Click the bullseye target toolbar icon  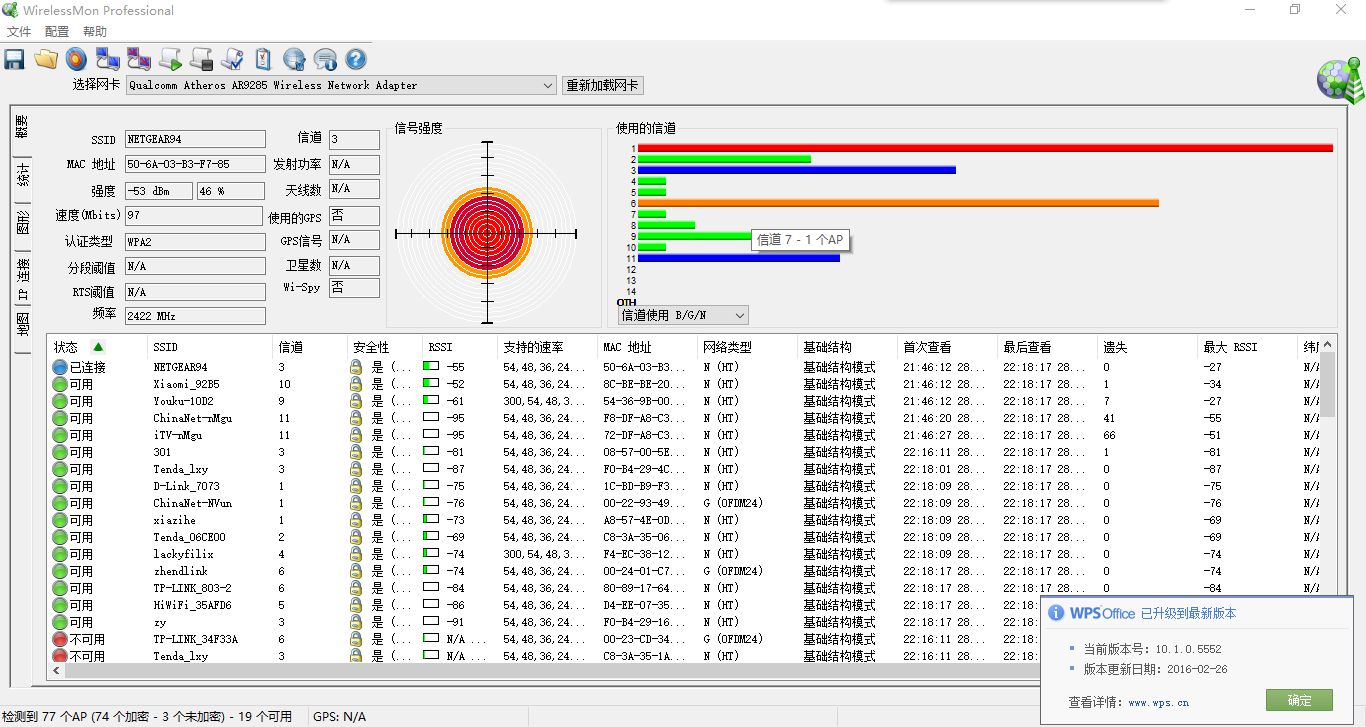[76, 59]
